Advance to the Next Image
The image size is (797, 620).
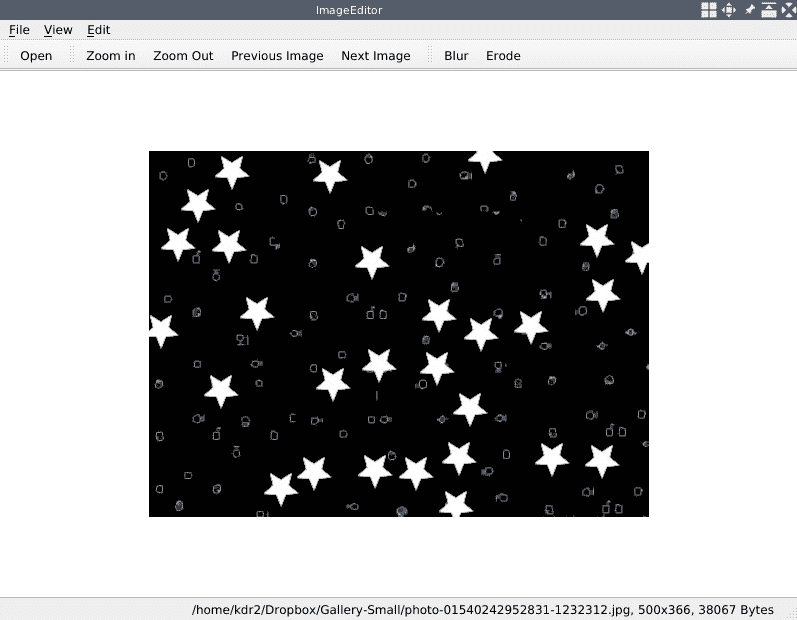[x=375, y=56]
